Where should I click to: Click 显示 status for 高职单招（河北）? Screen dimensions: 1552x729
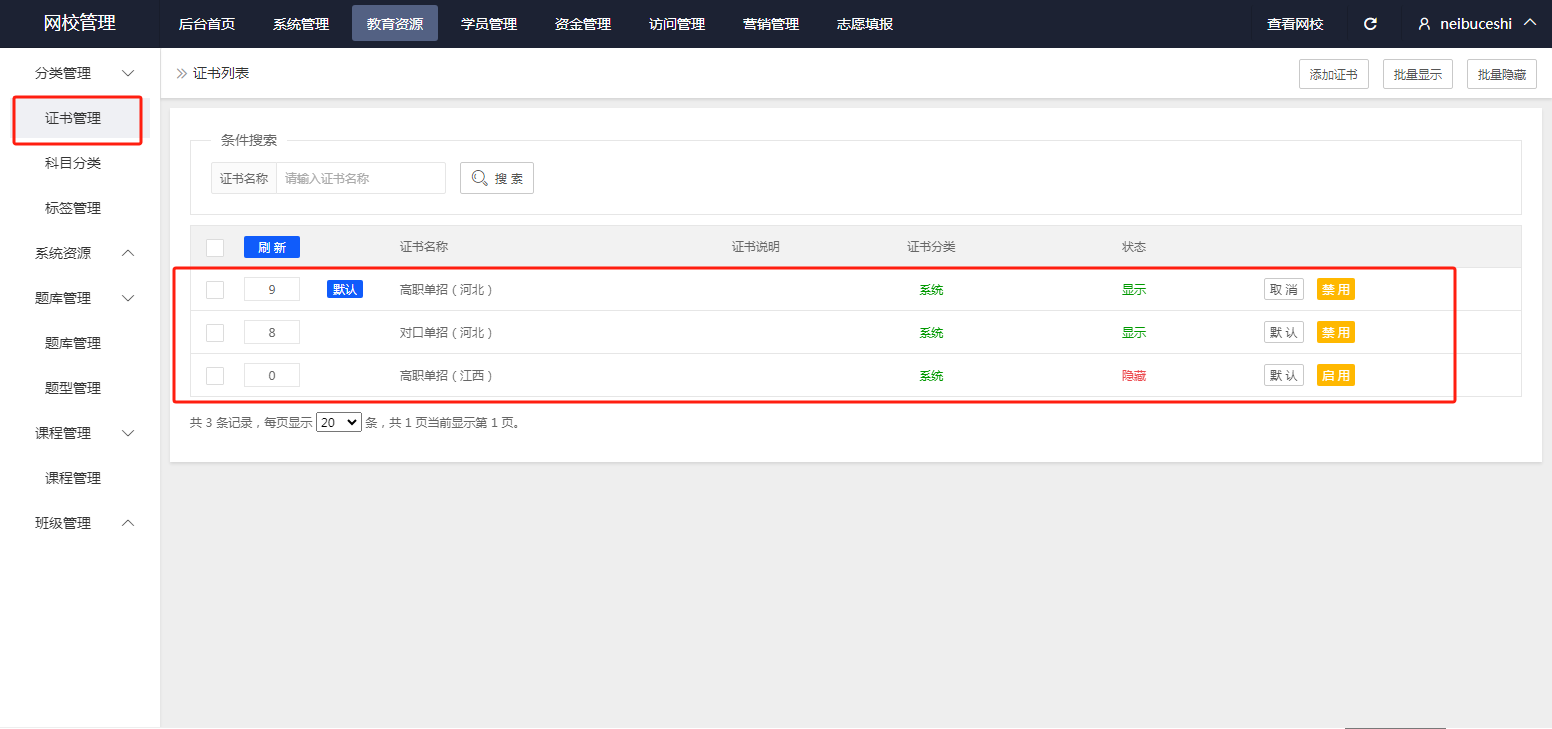tap(1134, 290)
